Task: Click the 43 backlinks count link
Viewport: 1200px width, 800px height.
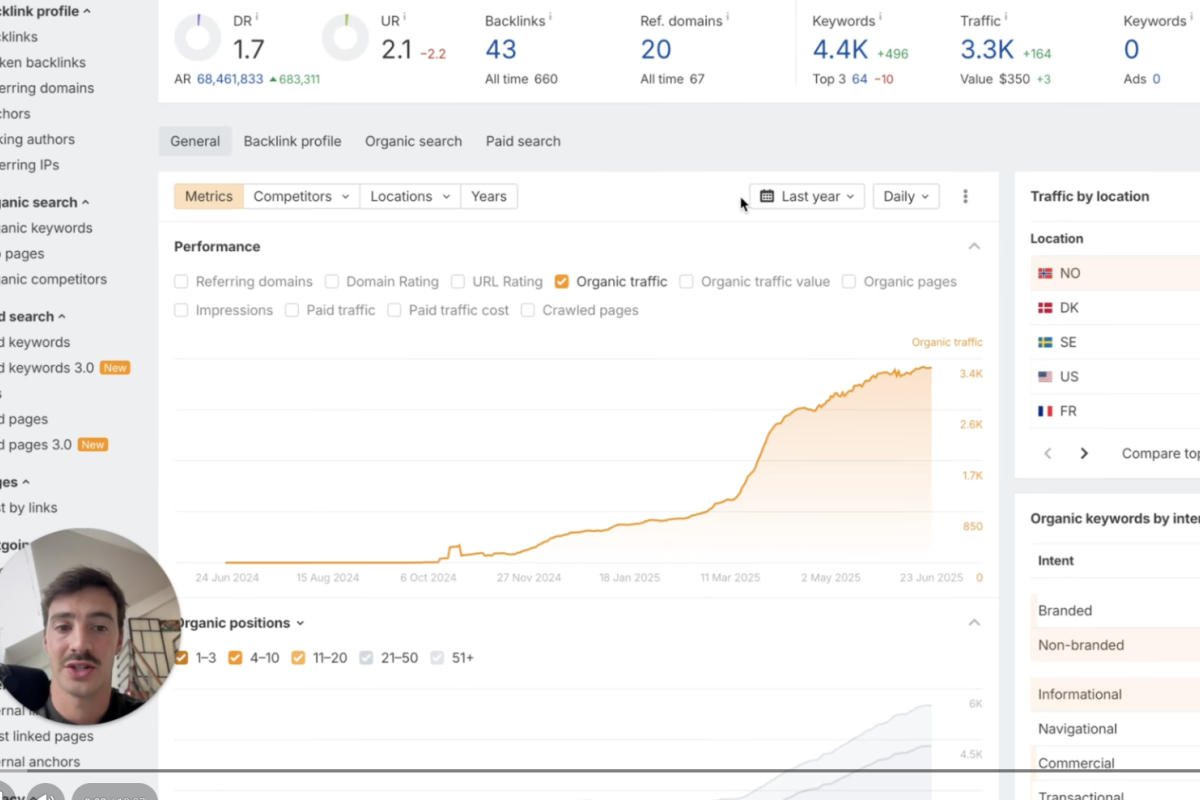Action: [x=501, y=49]
